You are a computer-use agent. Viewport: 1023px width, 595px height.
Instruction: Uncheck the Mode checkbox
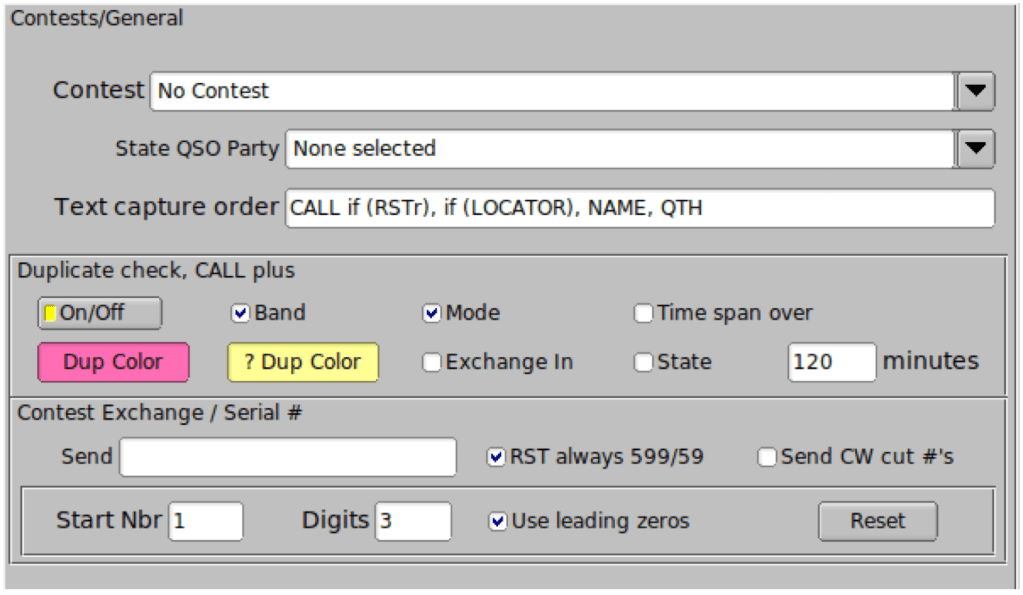click(432, 313)
